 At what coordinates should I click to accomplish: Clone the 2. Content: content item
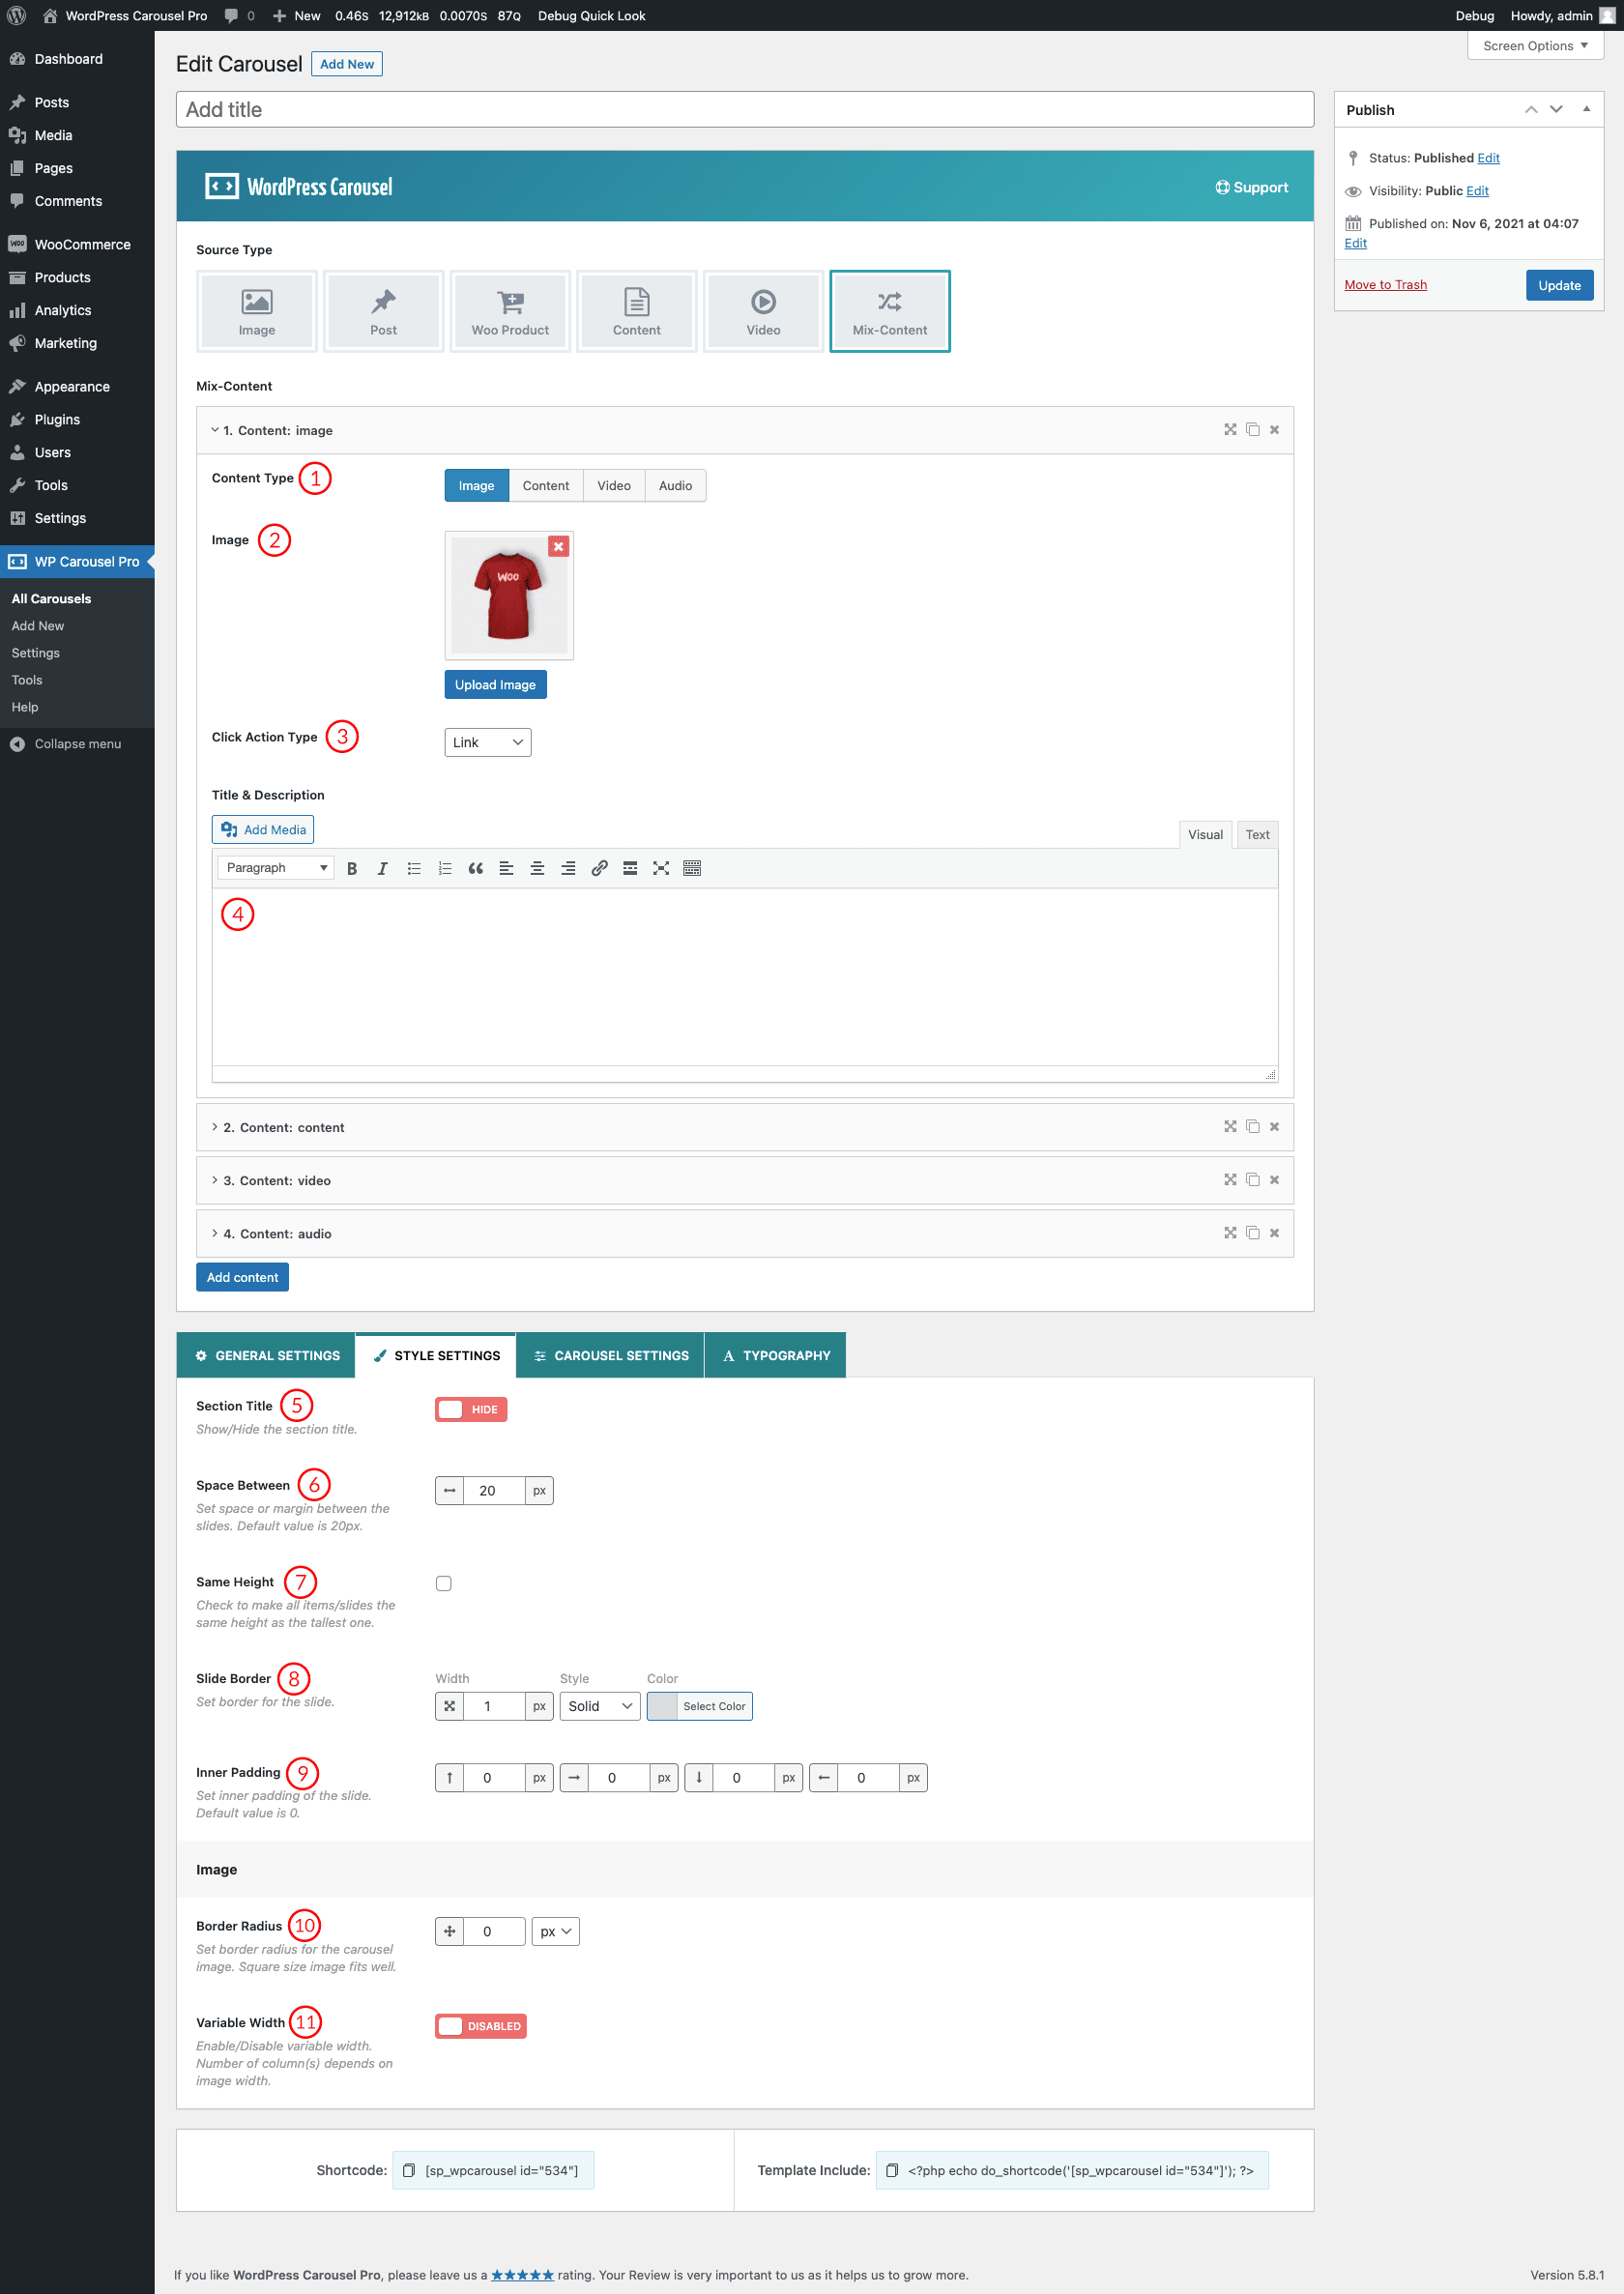(1252, 1127)
